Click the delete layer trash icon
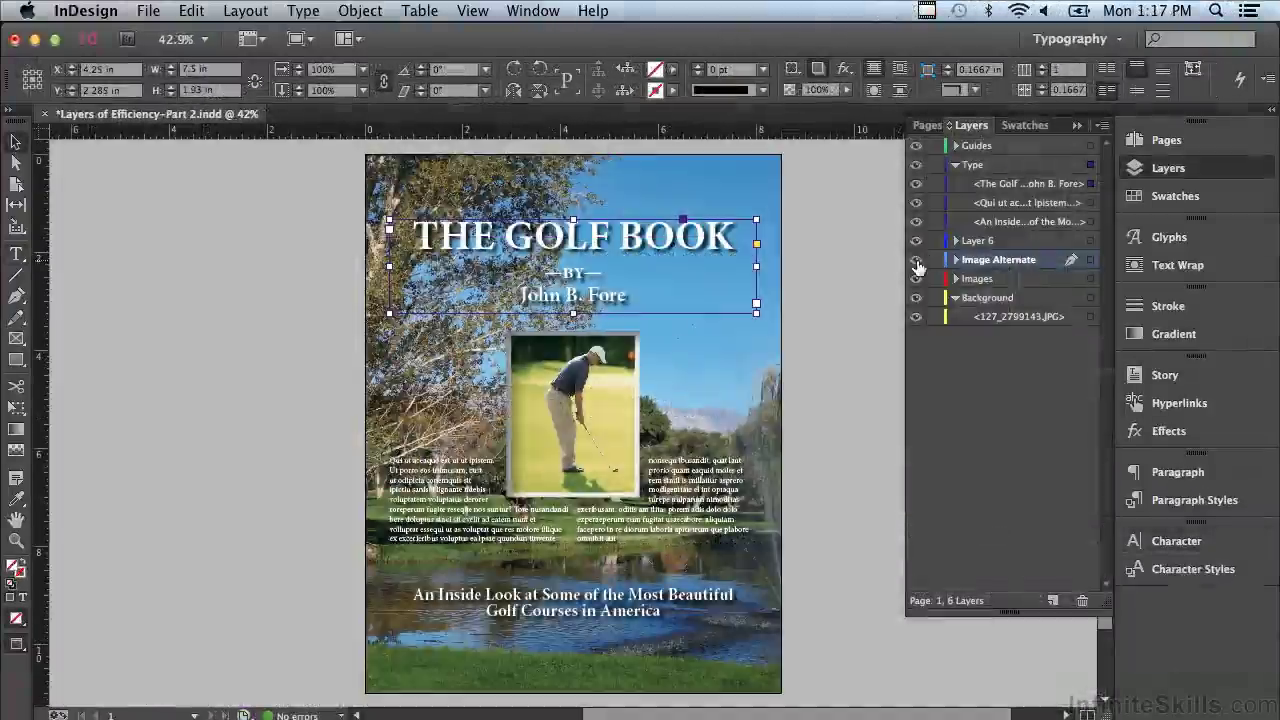 click(x=1082, y=600)
